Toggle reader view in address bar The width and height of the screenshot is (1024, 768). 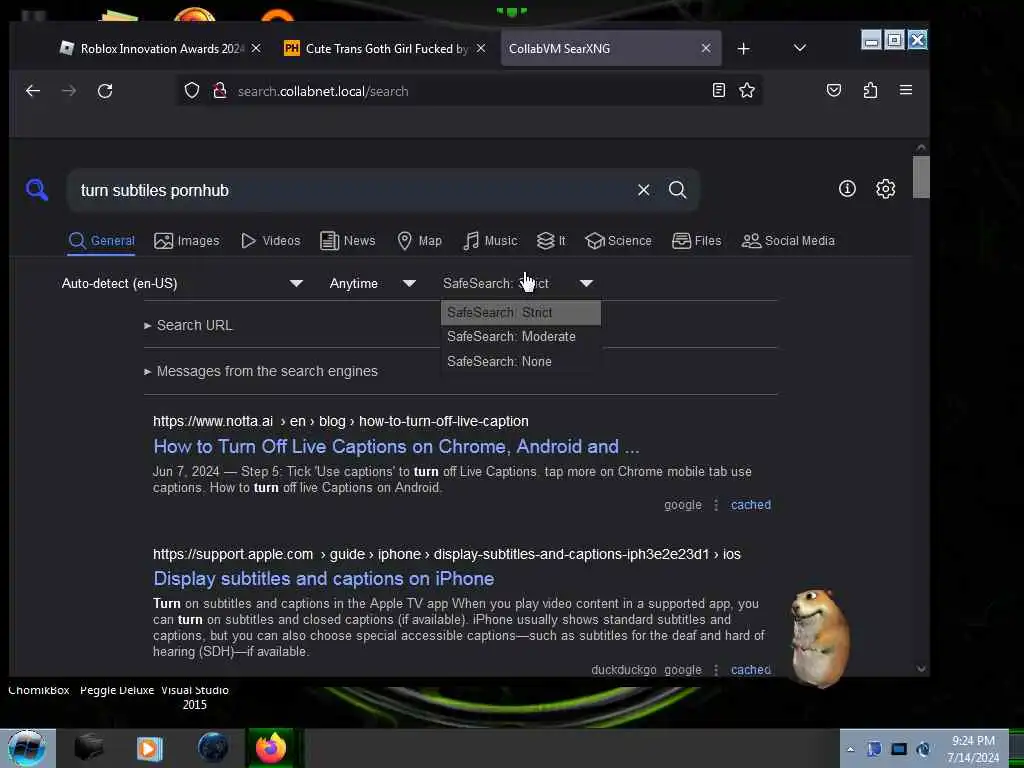718,90
